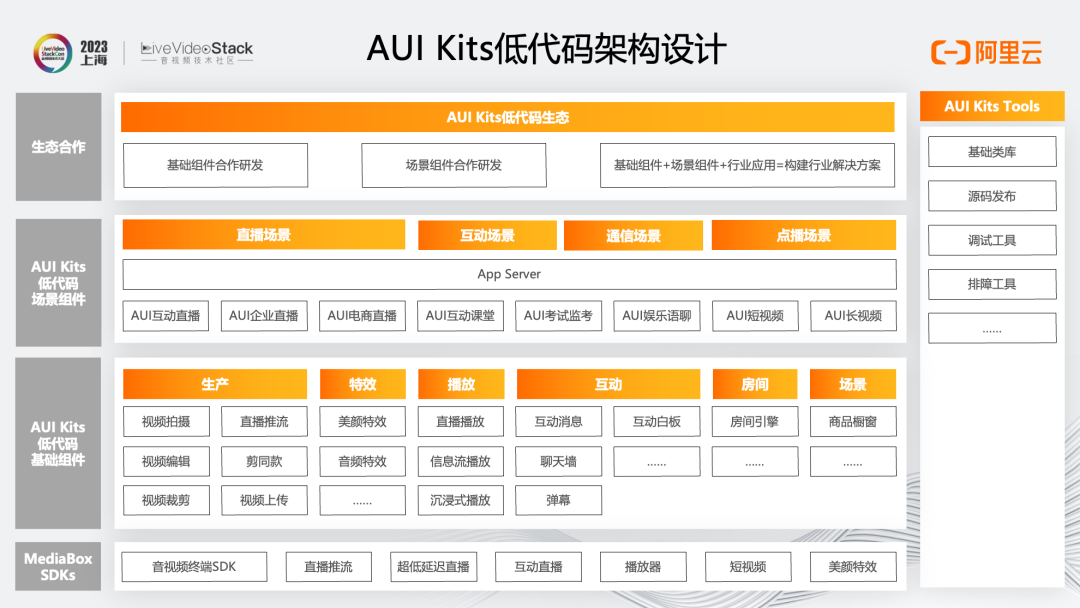1080x608 pixels.
Task: Click the 构建行业解决方案 formula box
Action: [x=747, y=165]
